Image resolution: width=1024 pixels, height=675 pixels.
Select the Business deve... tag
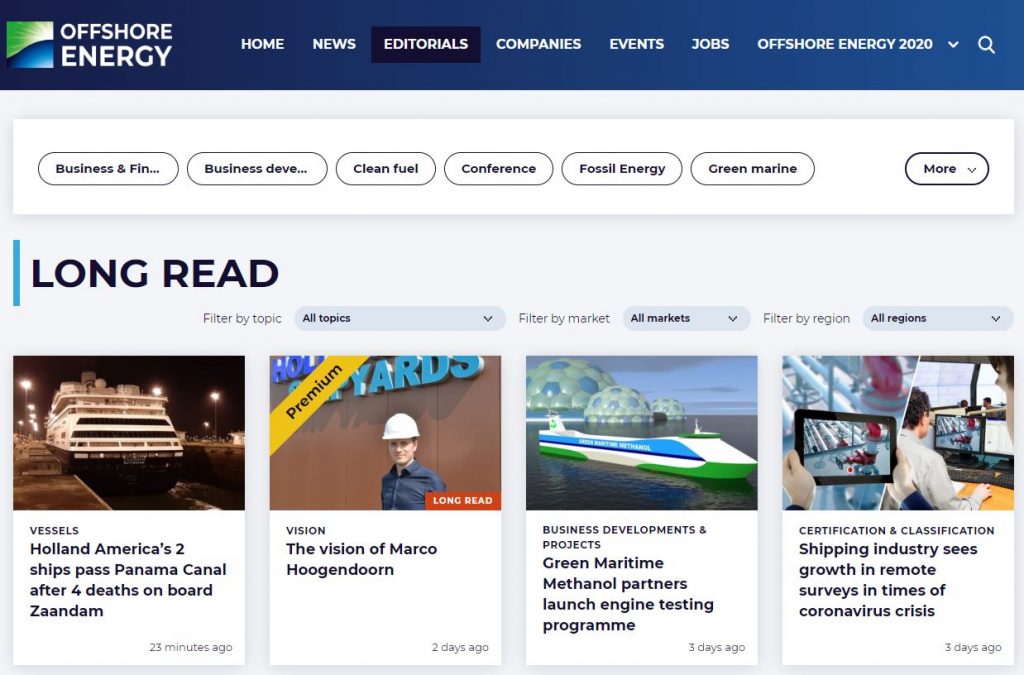tap(257, 168)
